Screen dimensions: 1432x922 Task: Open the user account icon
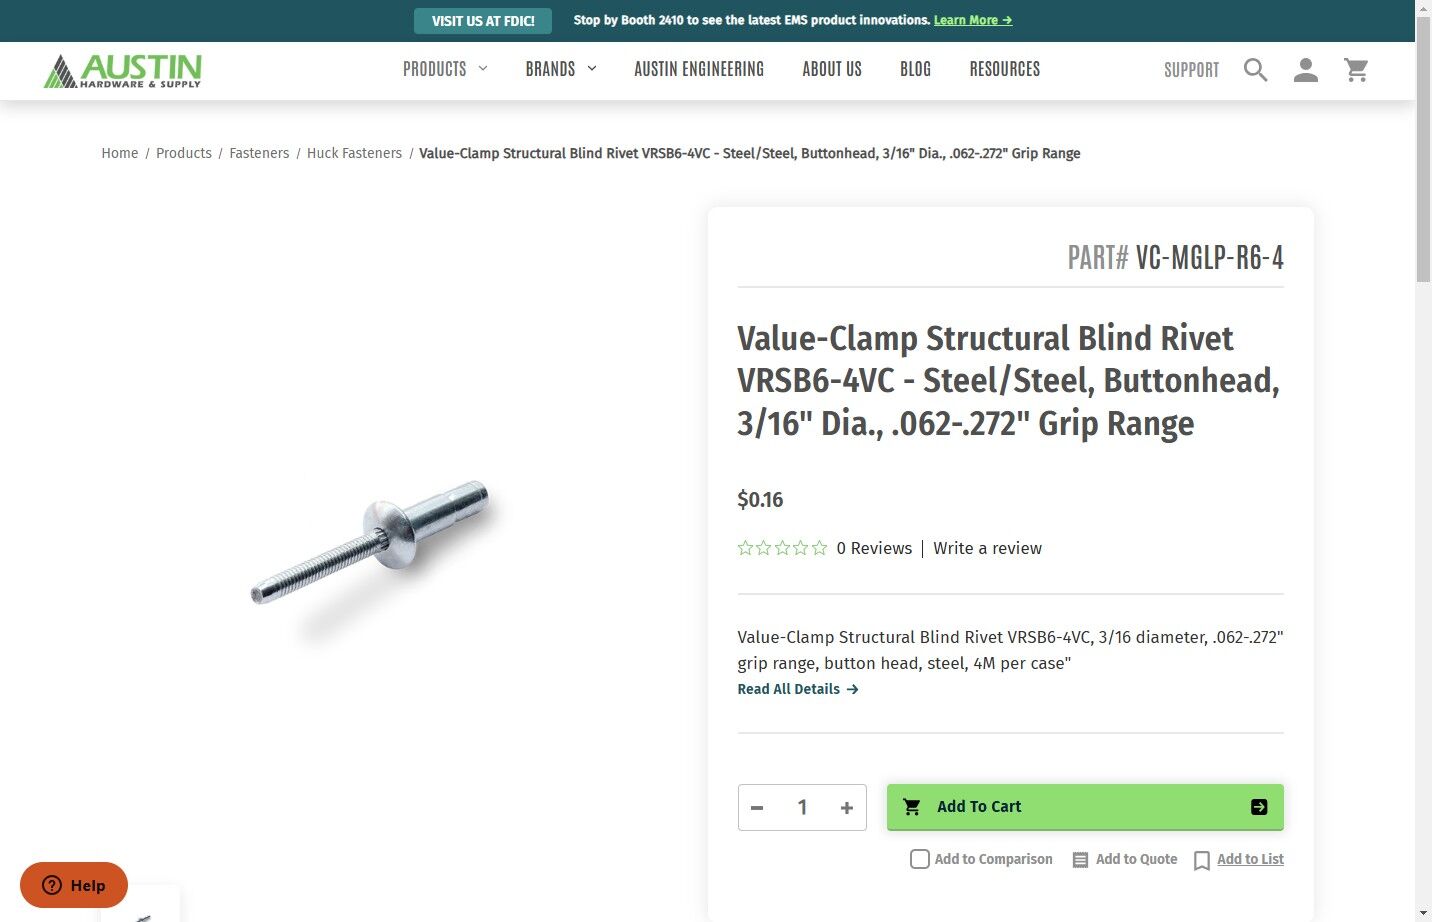point(1306,70)
